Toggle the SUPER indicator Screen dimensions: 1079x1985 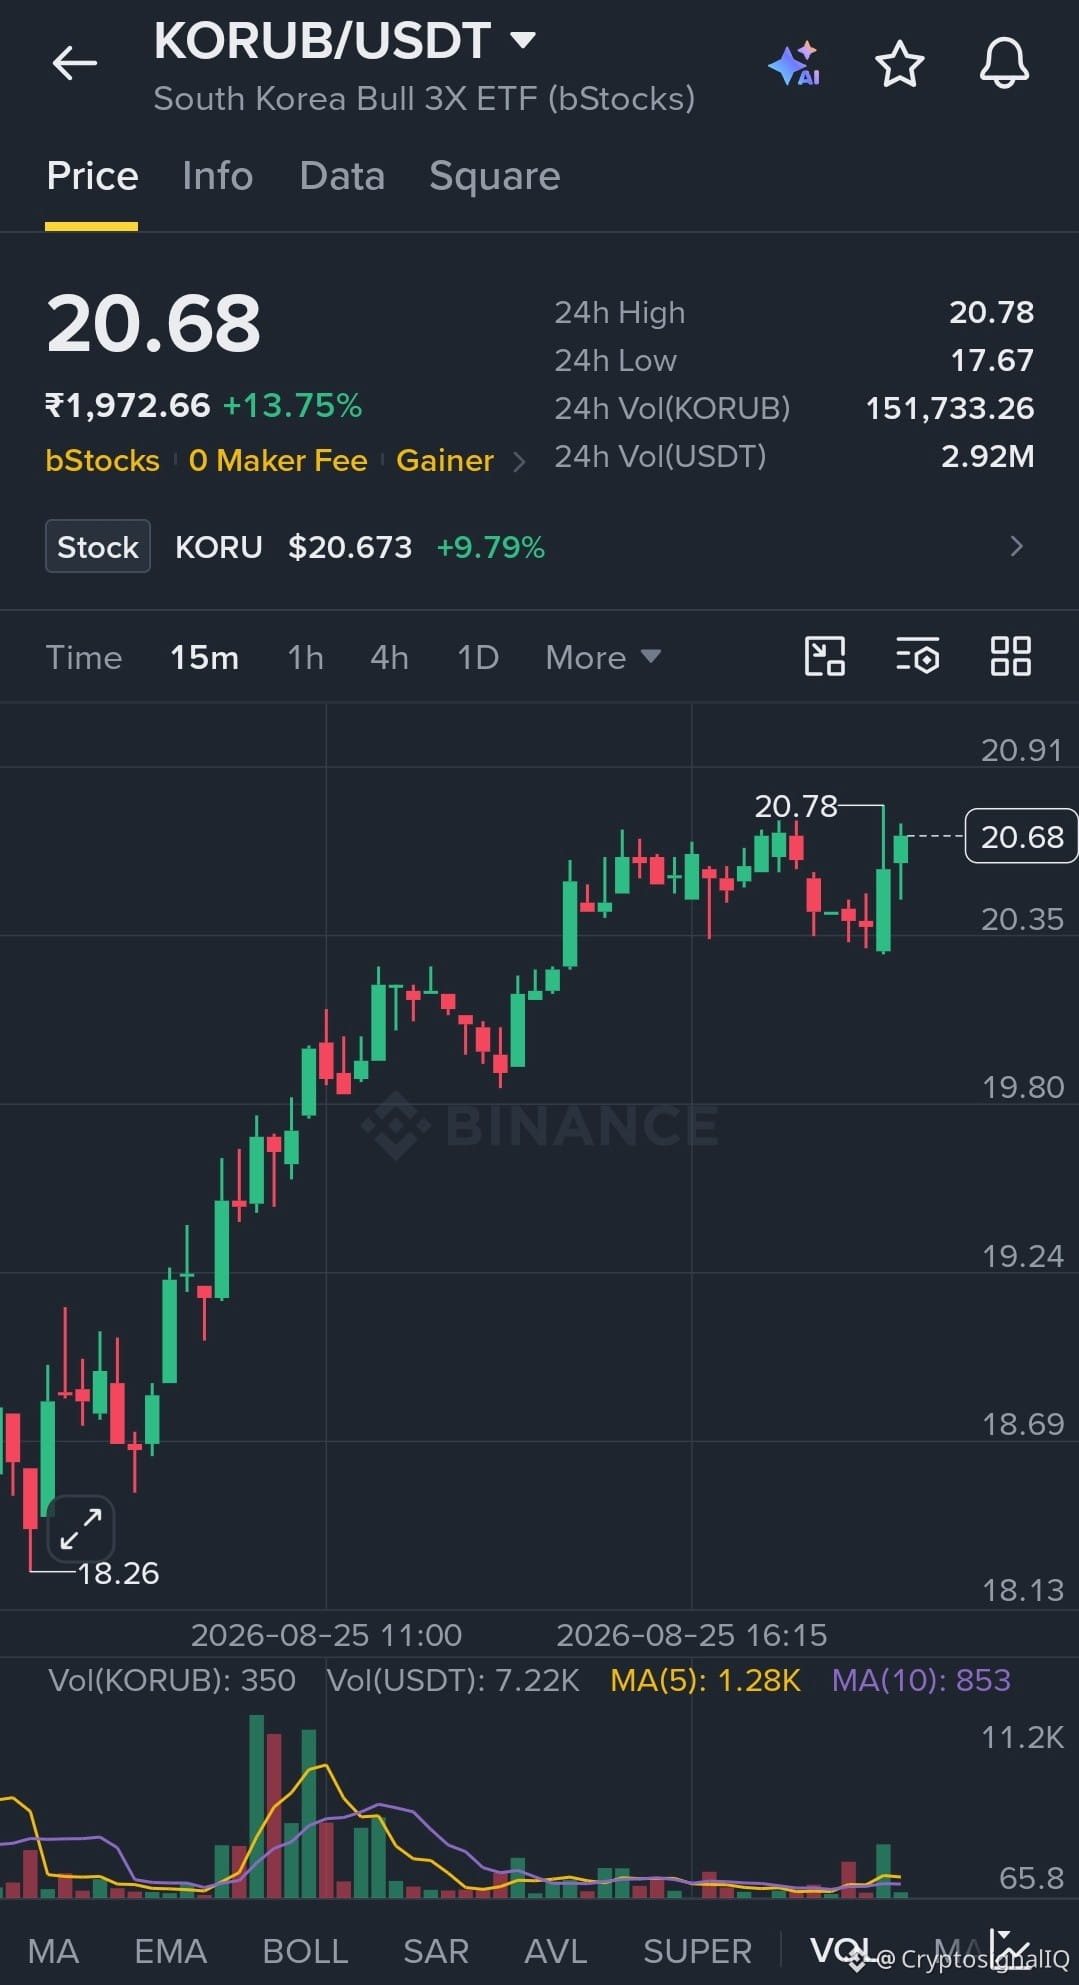point(697,1950)
